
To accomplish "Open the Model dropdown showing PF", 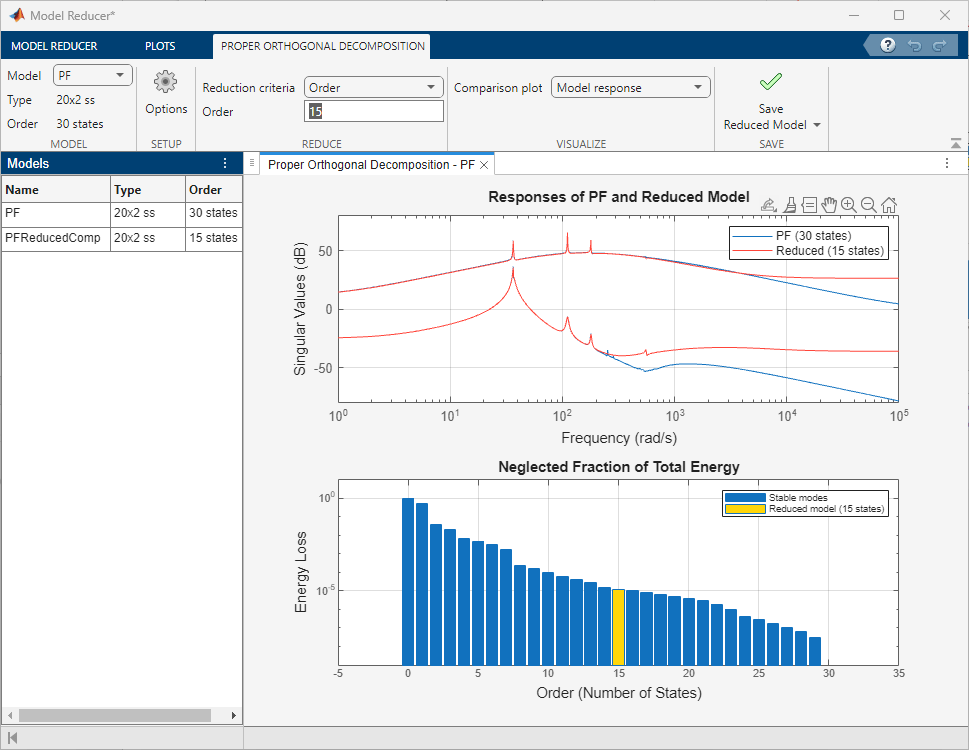I will (92, 75).
